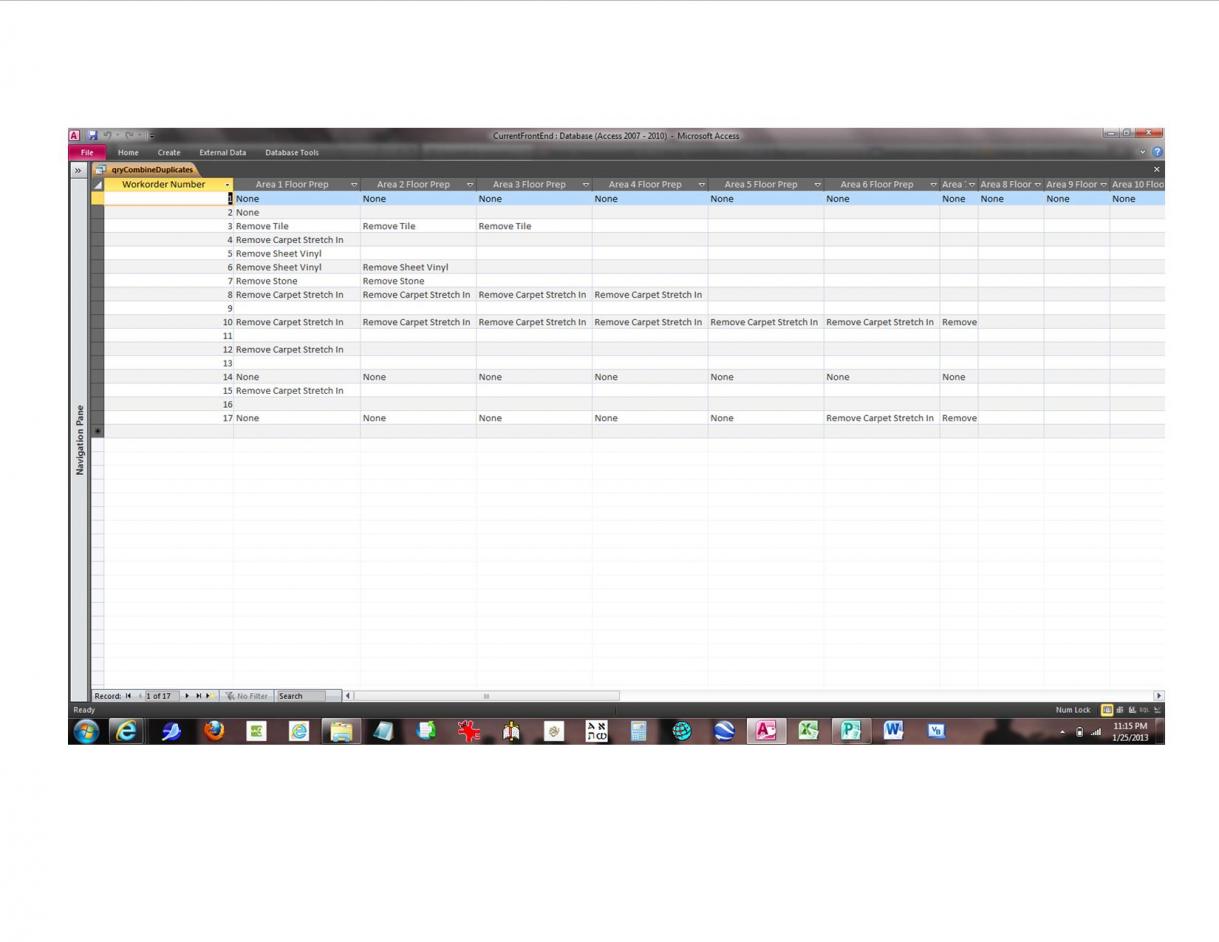Switch to Microsoft Access taskbar button
Screen dimensions: 1219x942
[x=765, y=731]
